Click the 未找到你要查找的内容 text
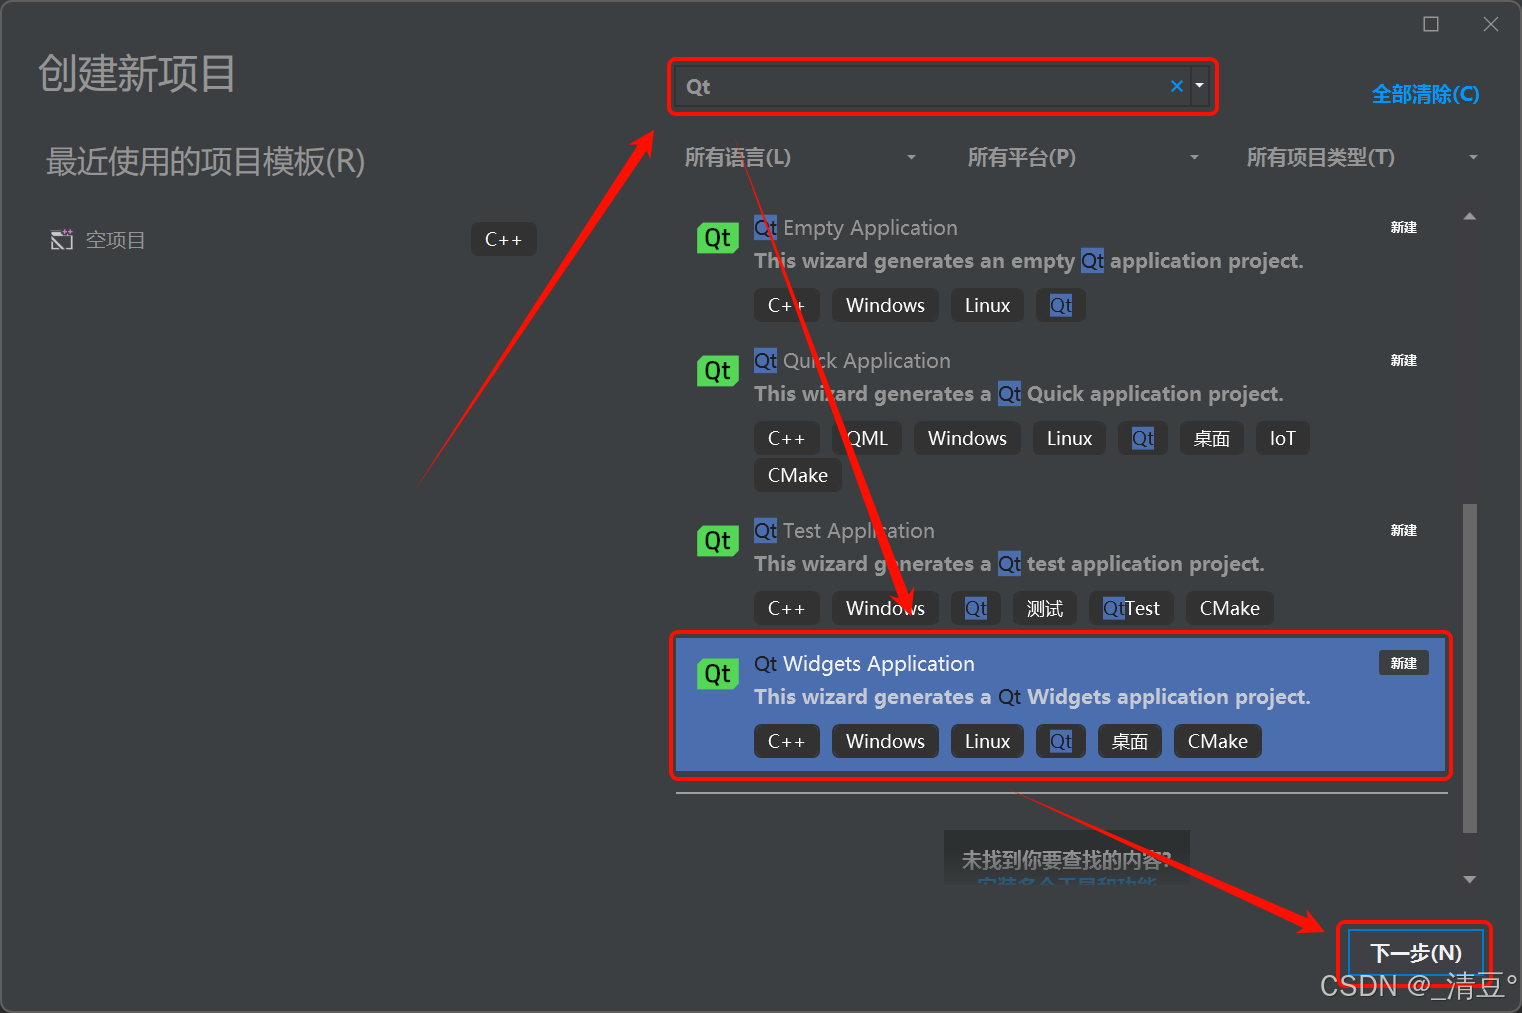 tap(1066, 859)
